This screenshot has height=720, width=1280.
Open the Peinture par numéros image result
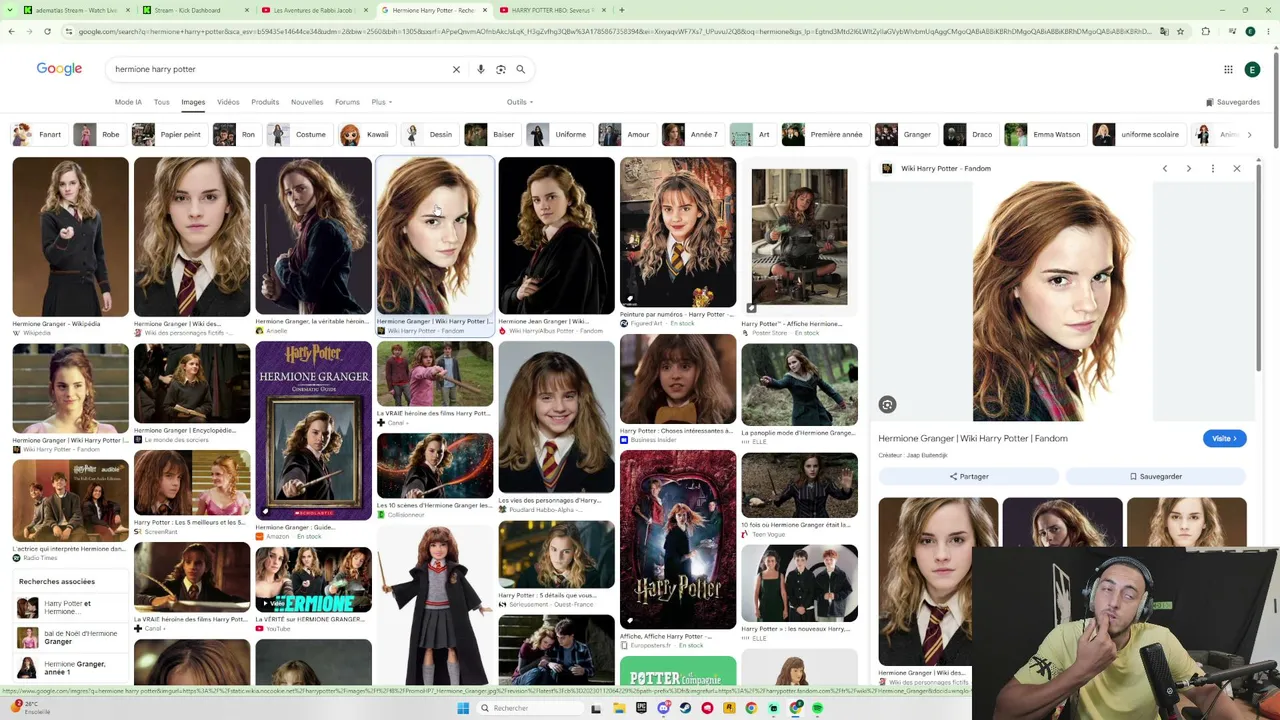[x=678, y=231]
